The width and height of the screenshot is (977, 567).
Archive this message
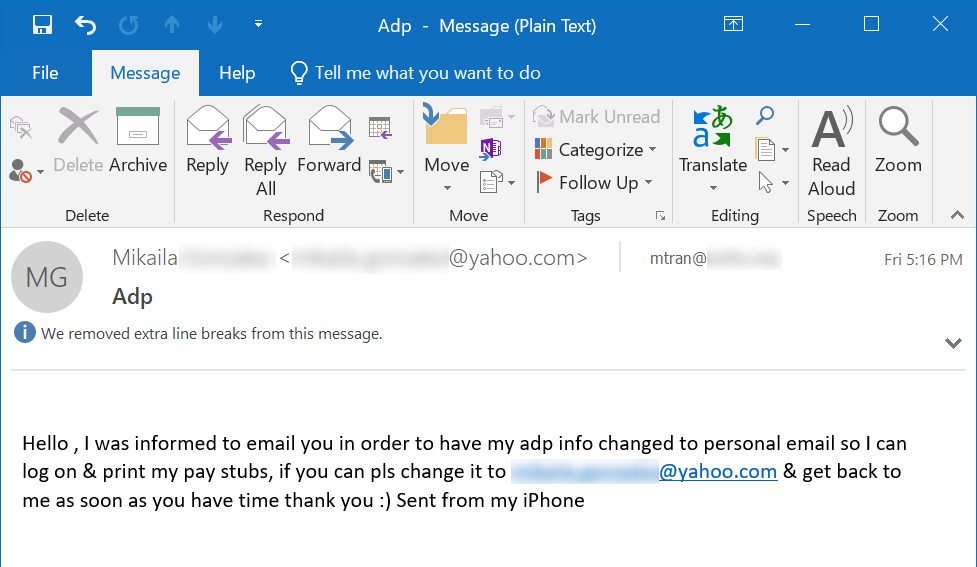click(138, 142)
